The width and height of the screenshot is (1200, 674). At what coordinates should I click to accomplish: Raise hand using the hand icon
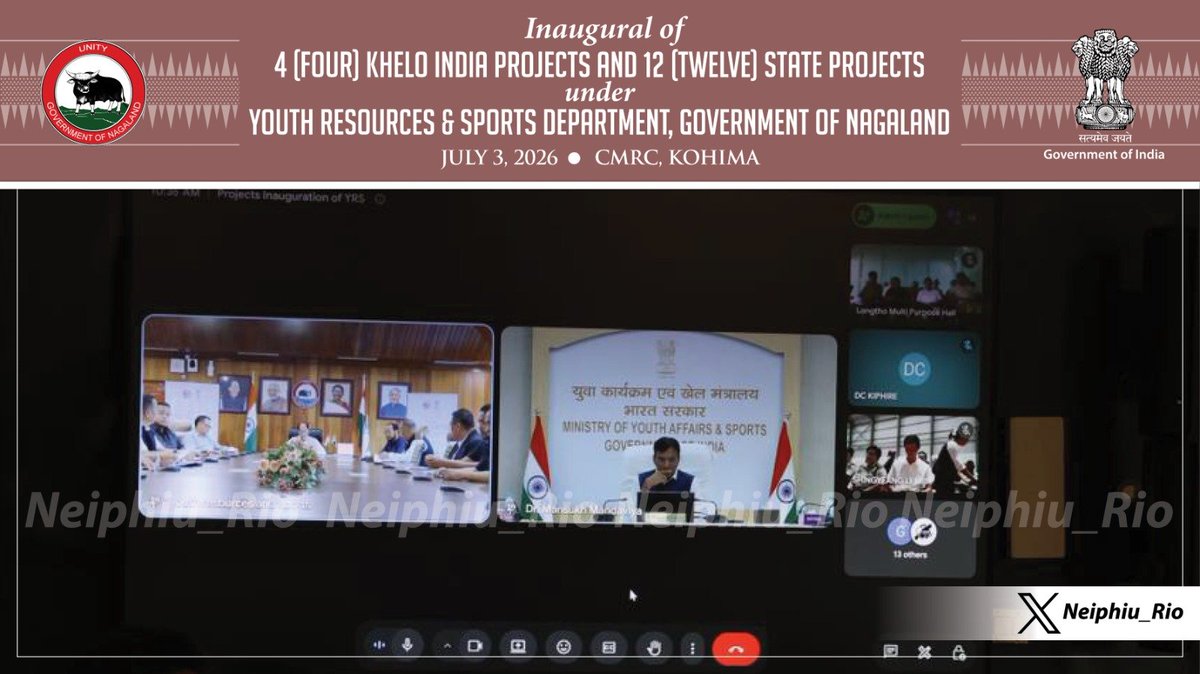coord(654,647)
